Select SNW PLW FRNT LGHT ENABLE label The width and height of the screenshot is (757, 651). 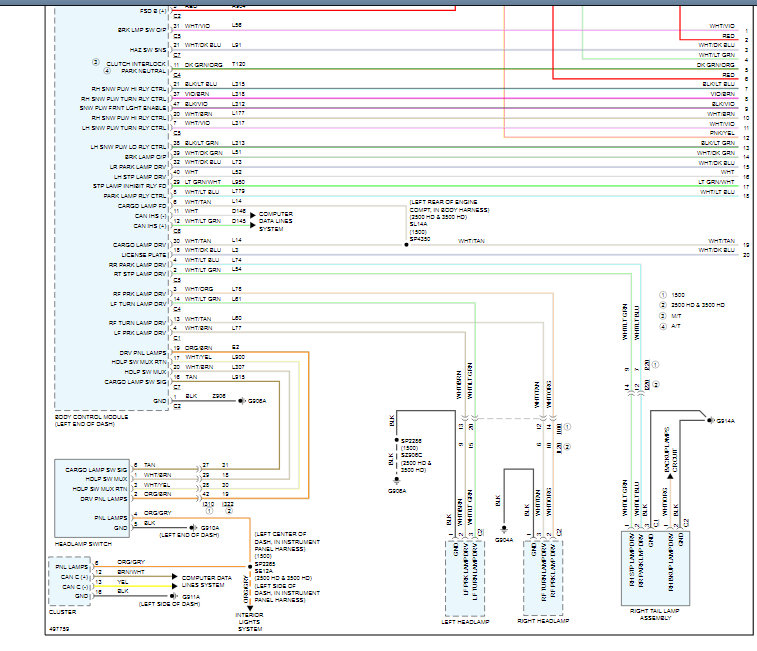click(123, 108)
